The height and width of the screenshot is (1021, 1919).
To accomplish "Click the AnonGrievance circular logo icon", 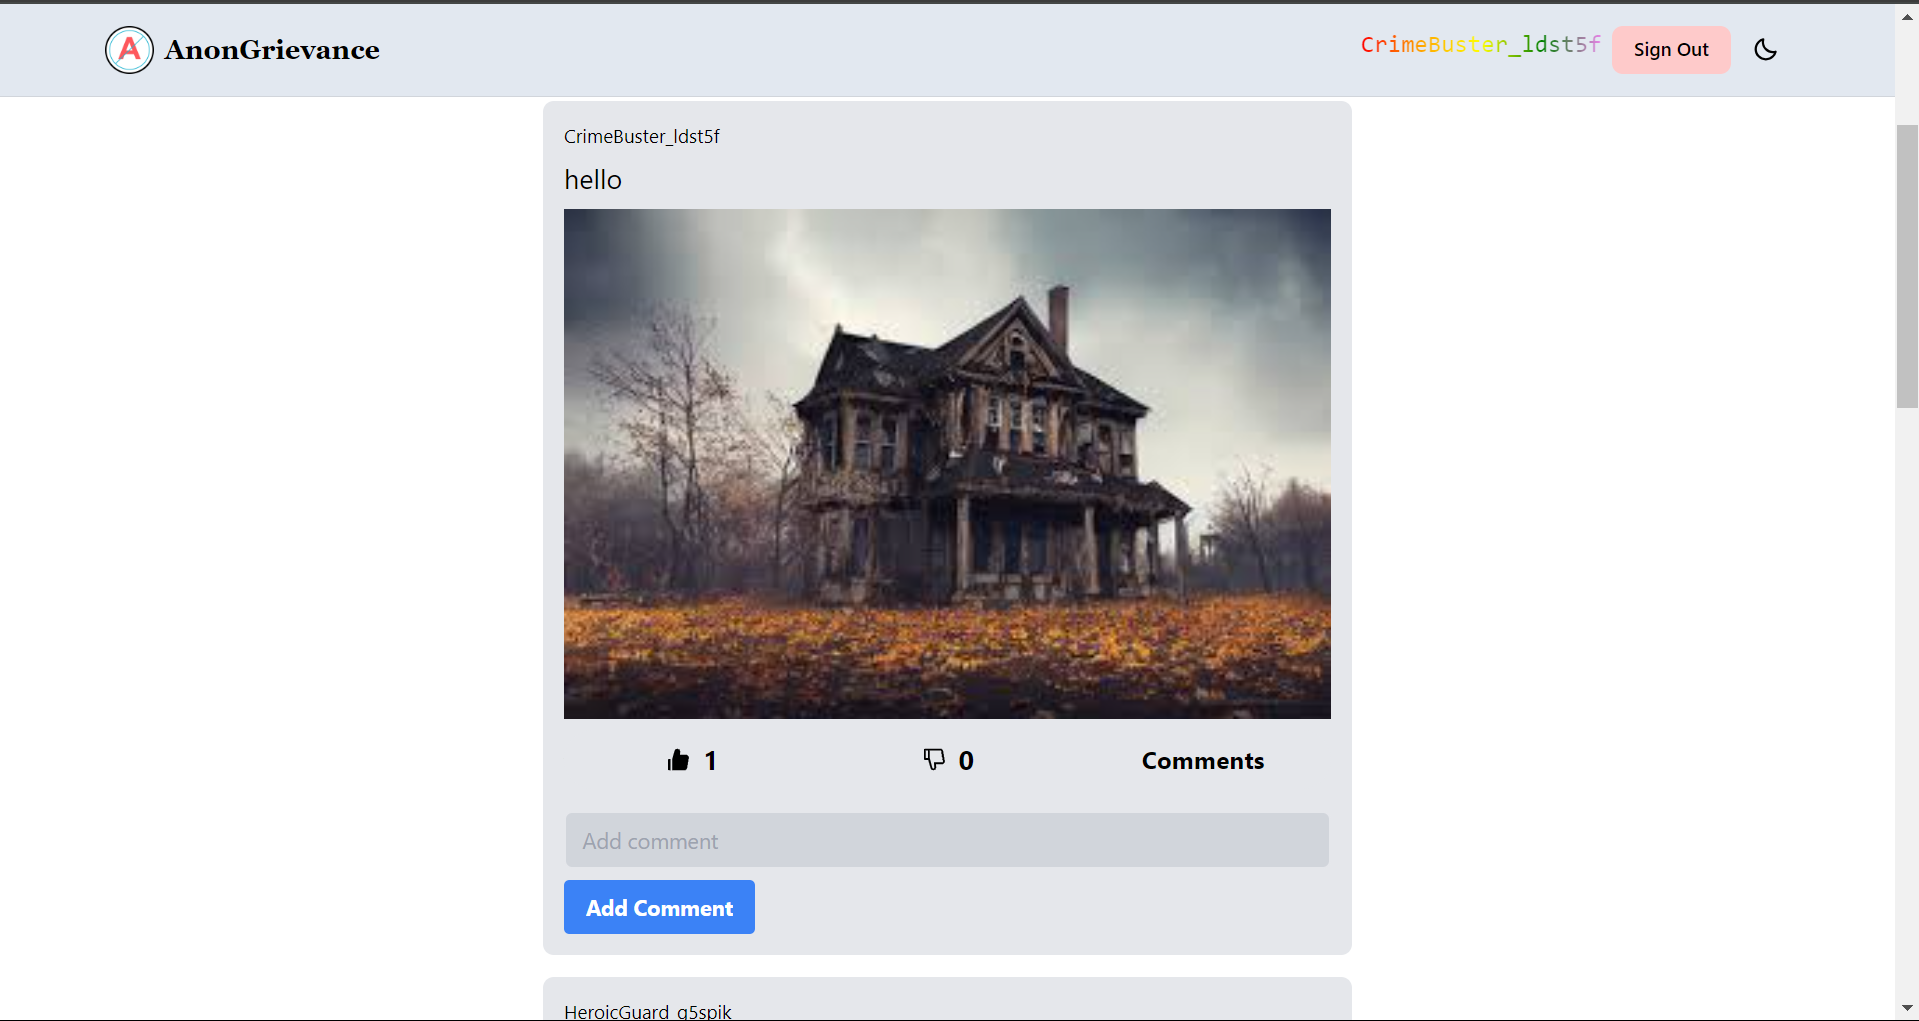I will point(129,50).
